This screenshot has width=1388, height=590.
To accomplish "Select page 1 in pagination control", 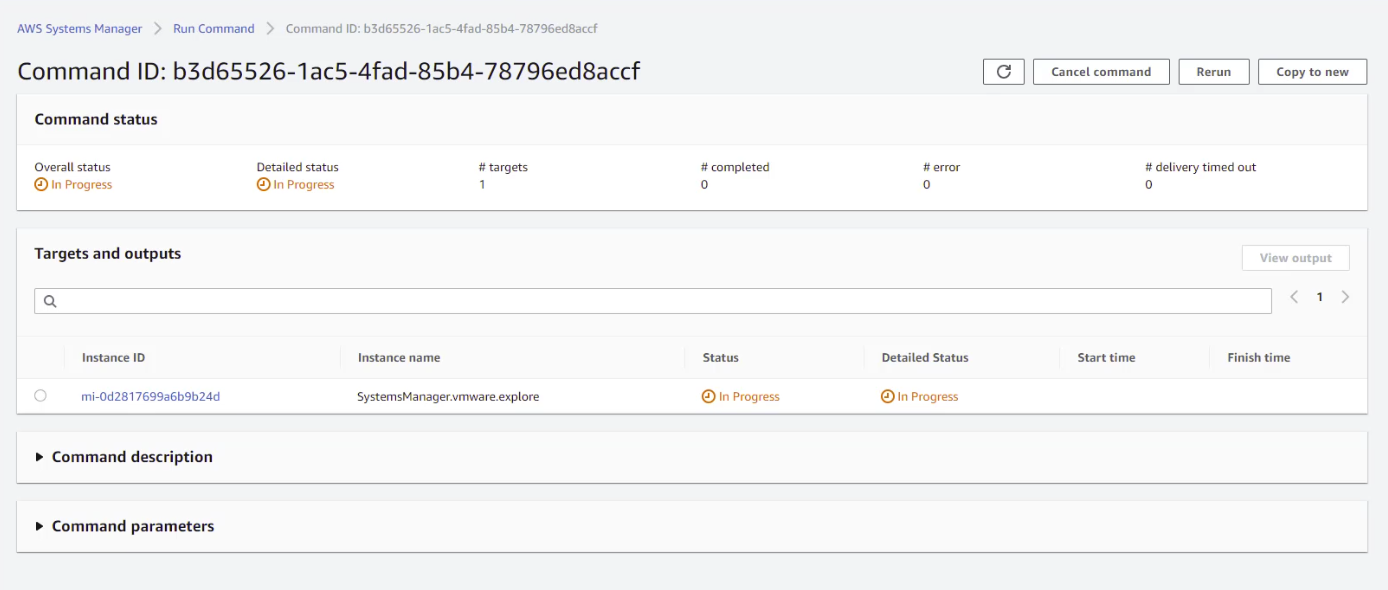I will pyautogui.click(x=1320, y=297).
